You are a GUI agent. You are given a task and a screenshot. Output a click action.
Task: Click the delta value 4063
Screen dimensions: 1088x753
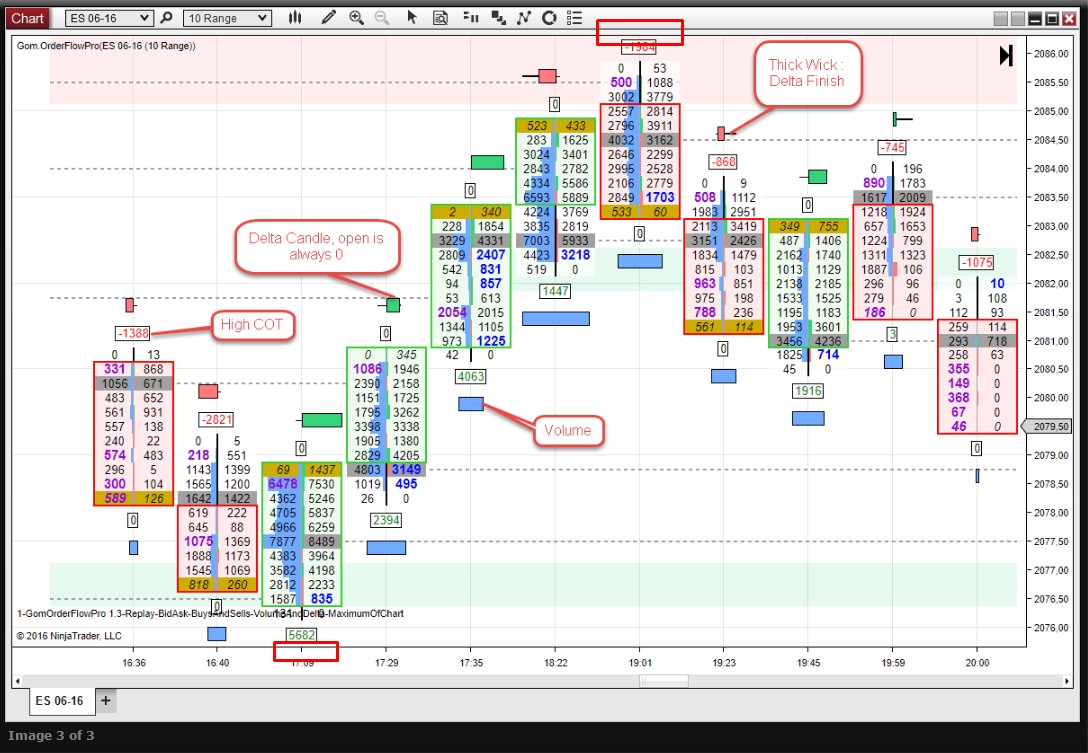click(470, 376)
